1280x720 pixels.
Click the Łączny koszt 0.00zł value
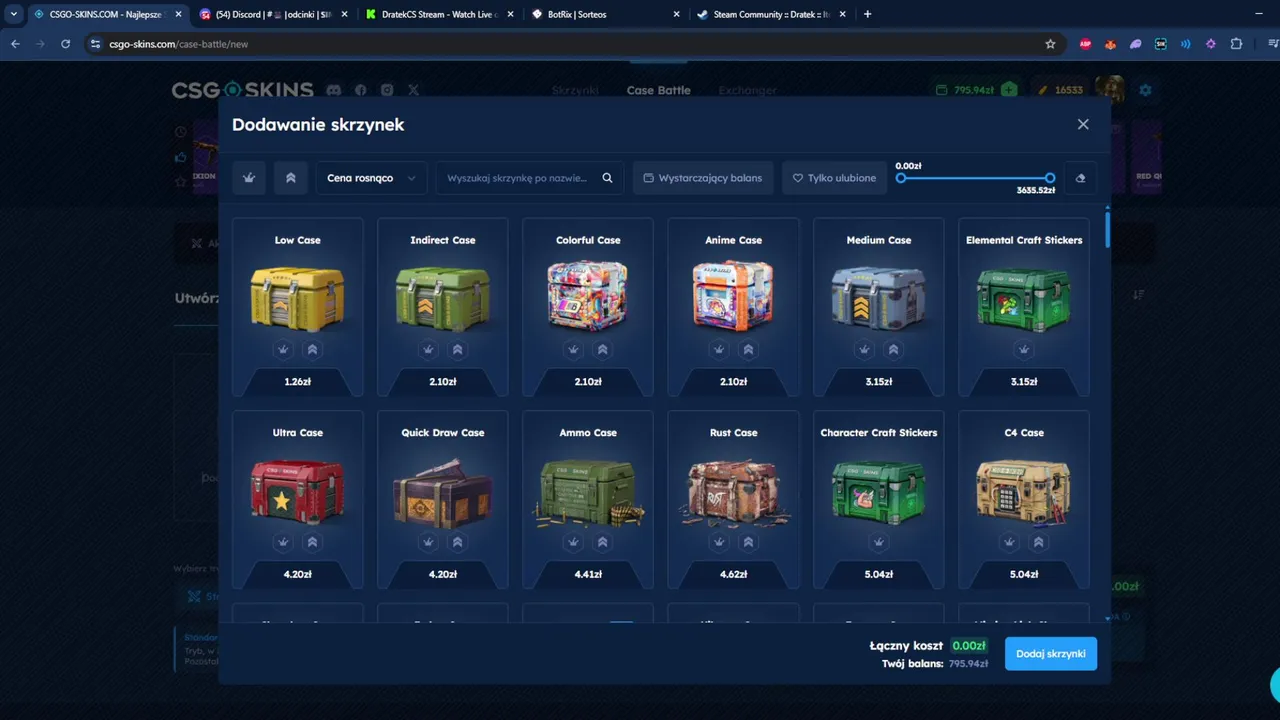tap(969, 646)
